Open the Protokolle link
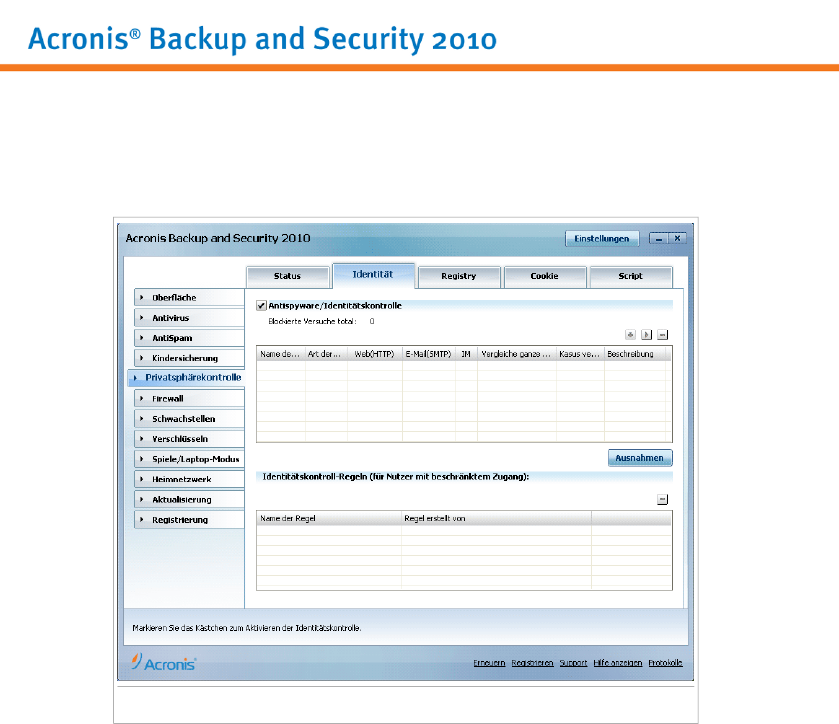839x724 pixels. pos(664,663)
